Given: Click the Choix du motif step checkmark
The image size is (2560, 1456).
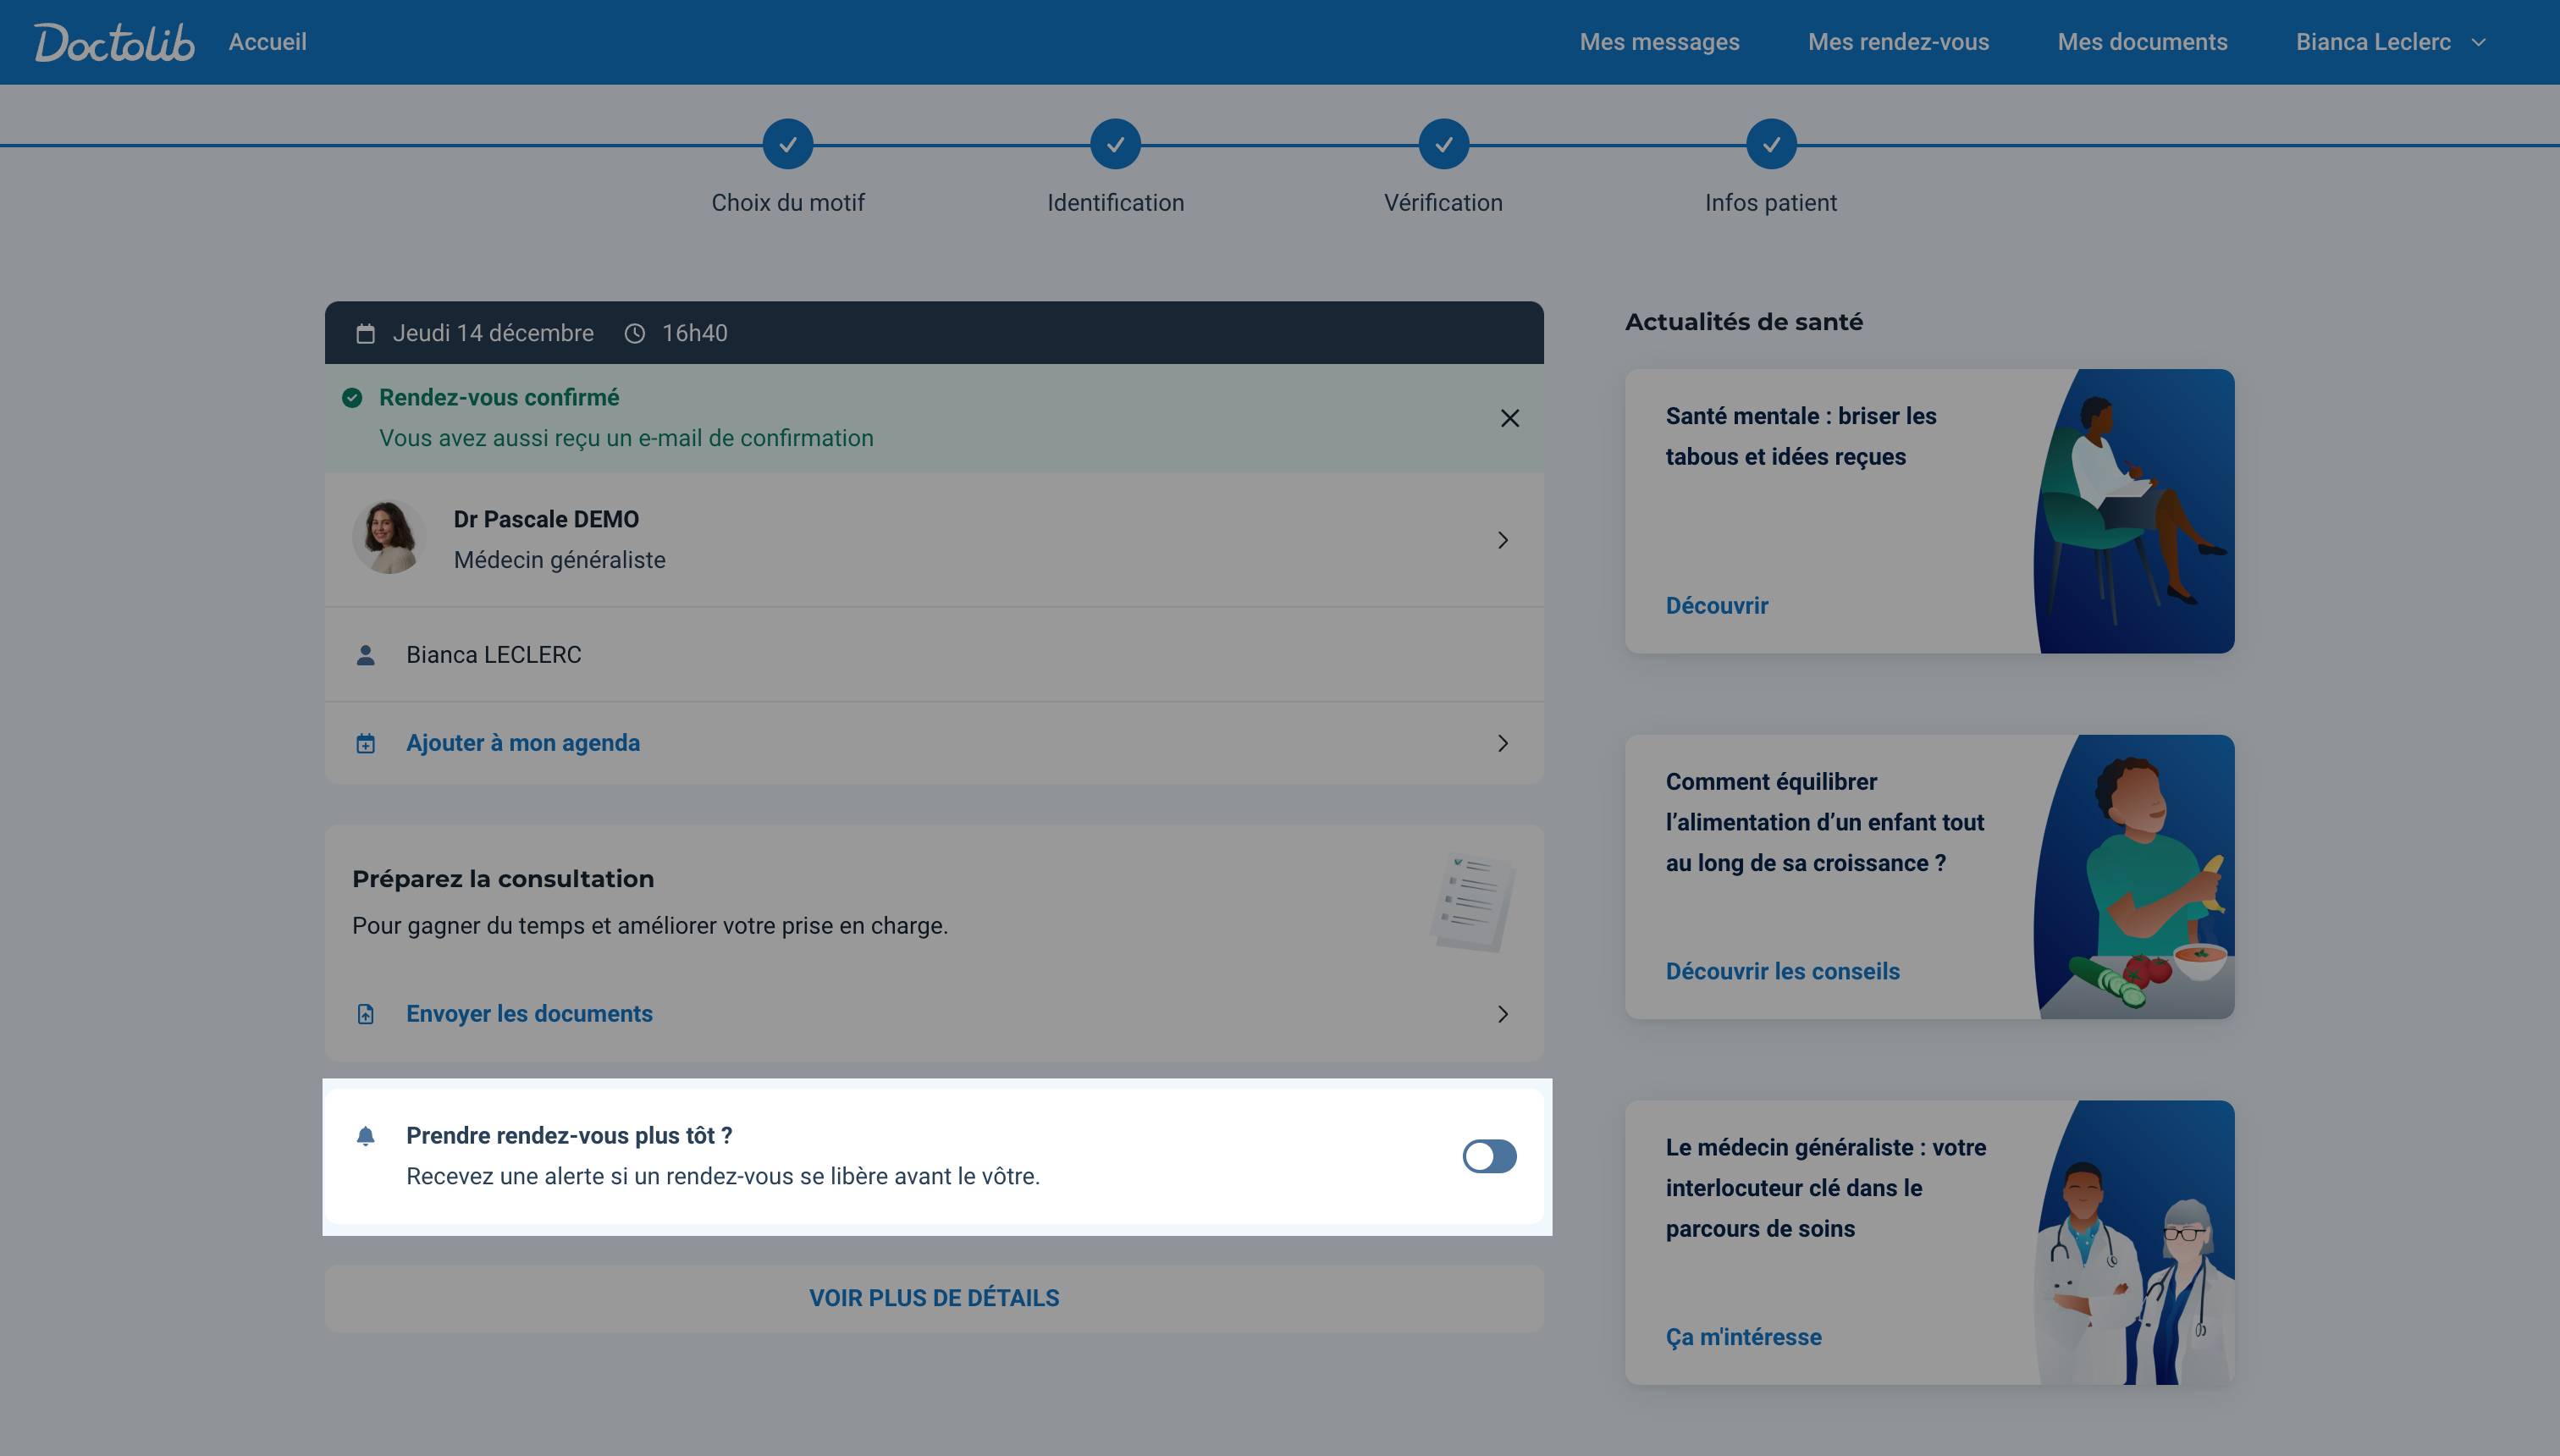Looking at the screenshot, I should click(788, 145).
